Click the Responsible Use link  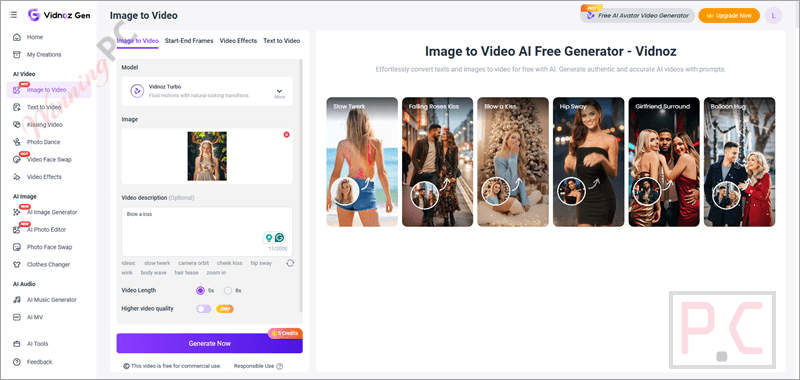click(254, 366)
